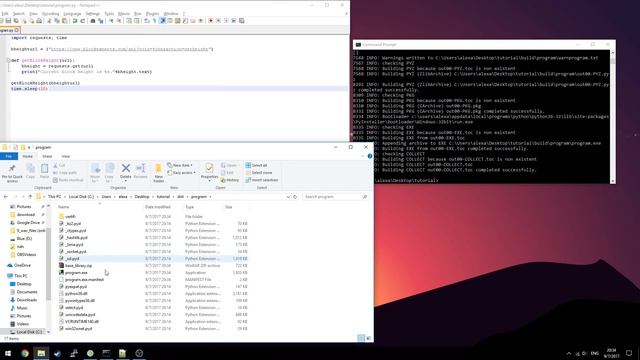Switch to the Share ribbon tab
Image resolution: width=640 pixels, height=360 pixels.
pyautogui.click(x=47, y=156)
